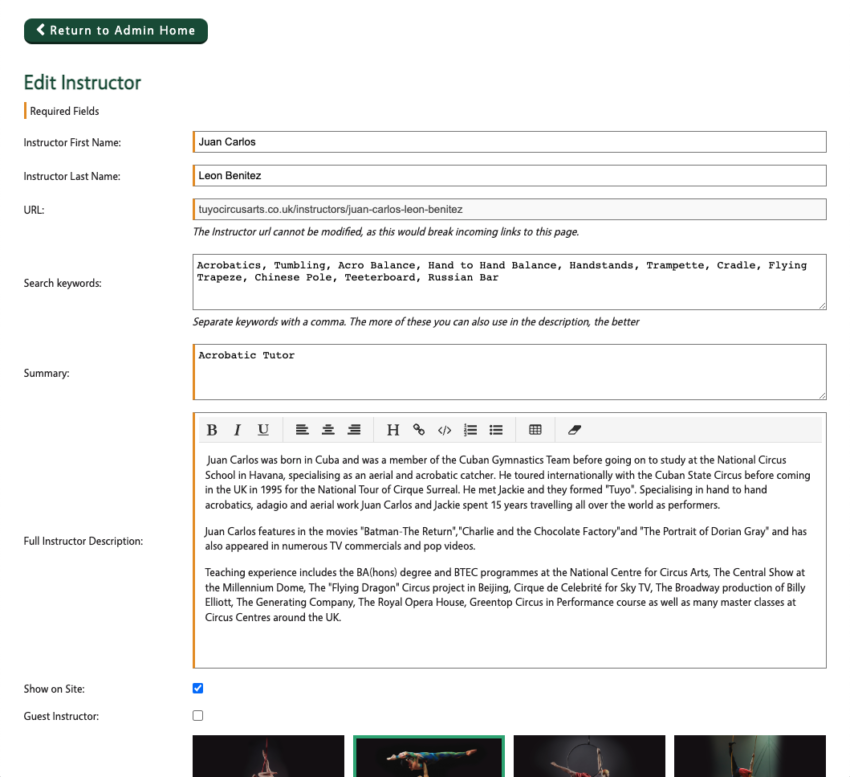850x777 pixels.
Task: Center align the description text
Action: (x=328, y=430)
